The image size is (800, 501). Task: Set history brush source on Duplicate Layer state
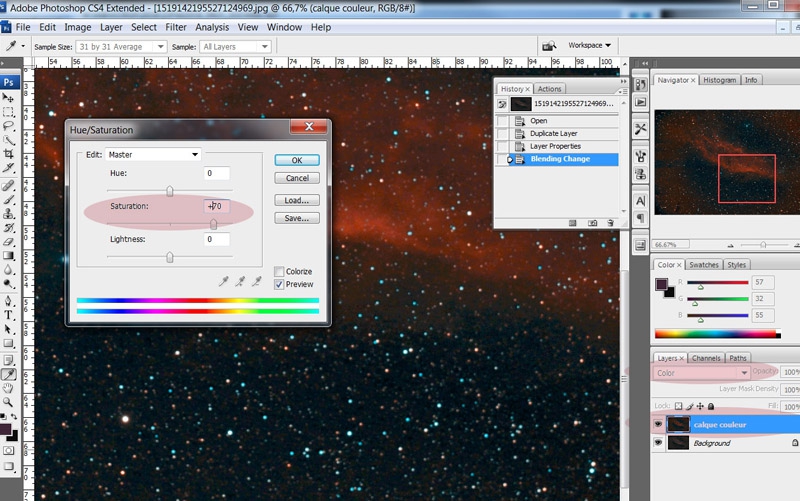(x=503, y=134)
